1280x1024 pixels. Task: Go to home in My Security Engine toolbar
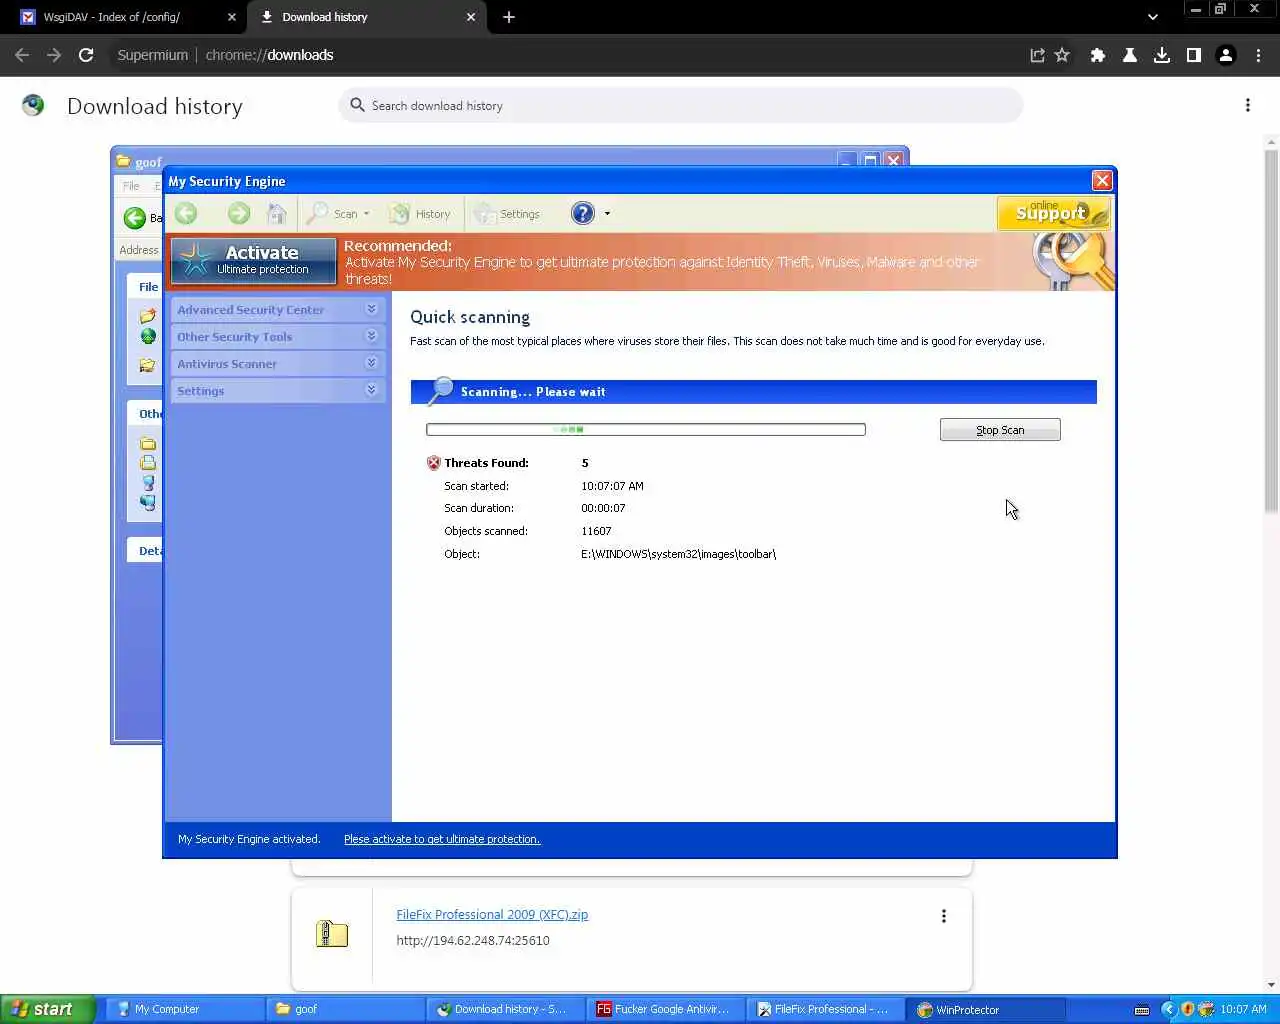277,213
